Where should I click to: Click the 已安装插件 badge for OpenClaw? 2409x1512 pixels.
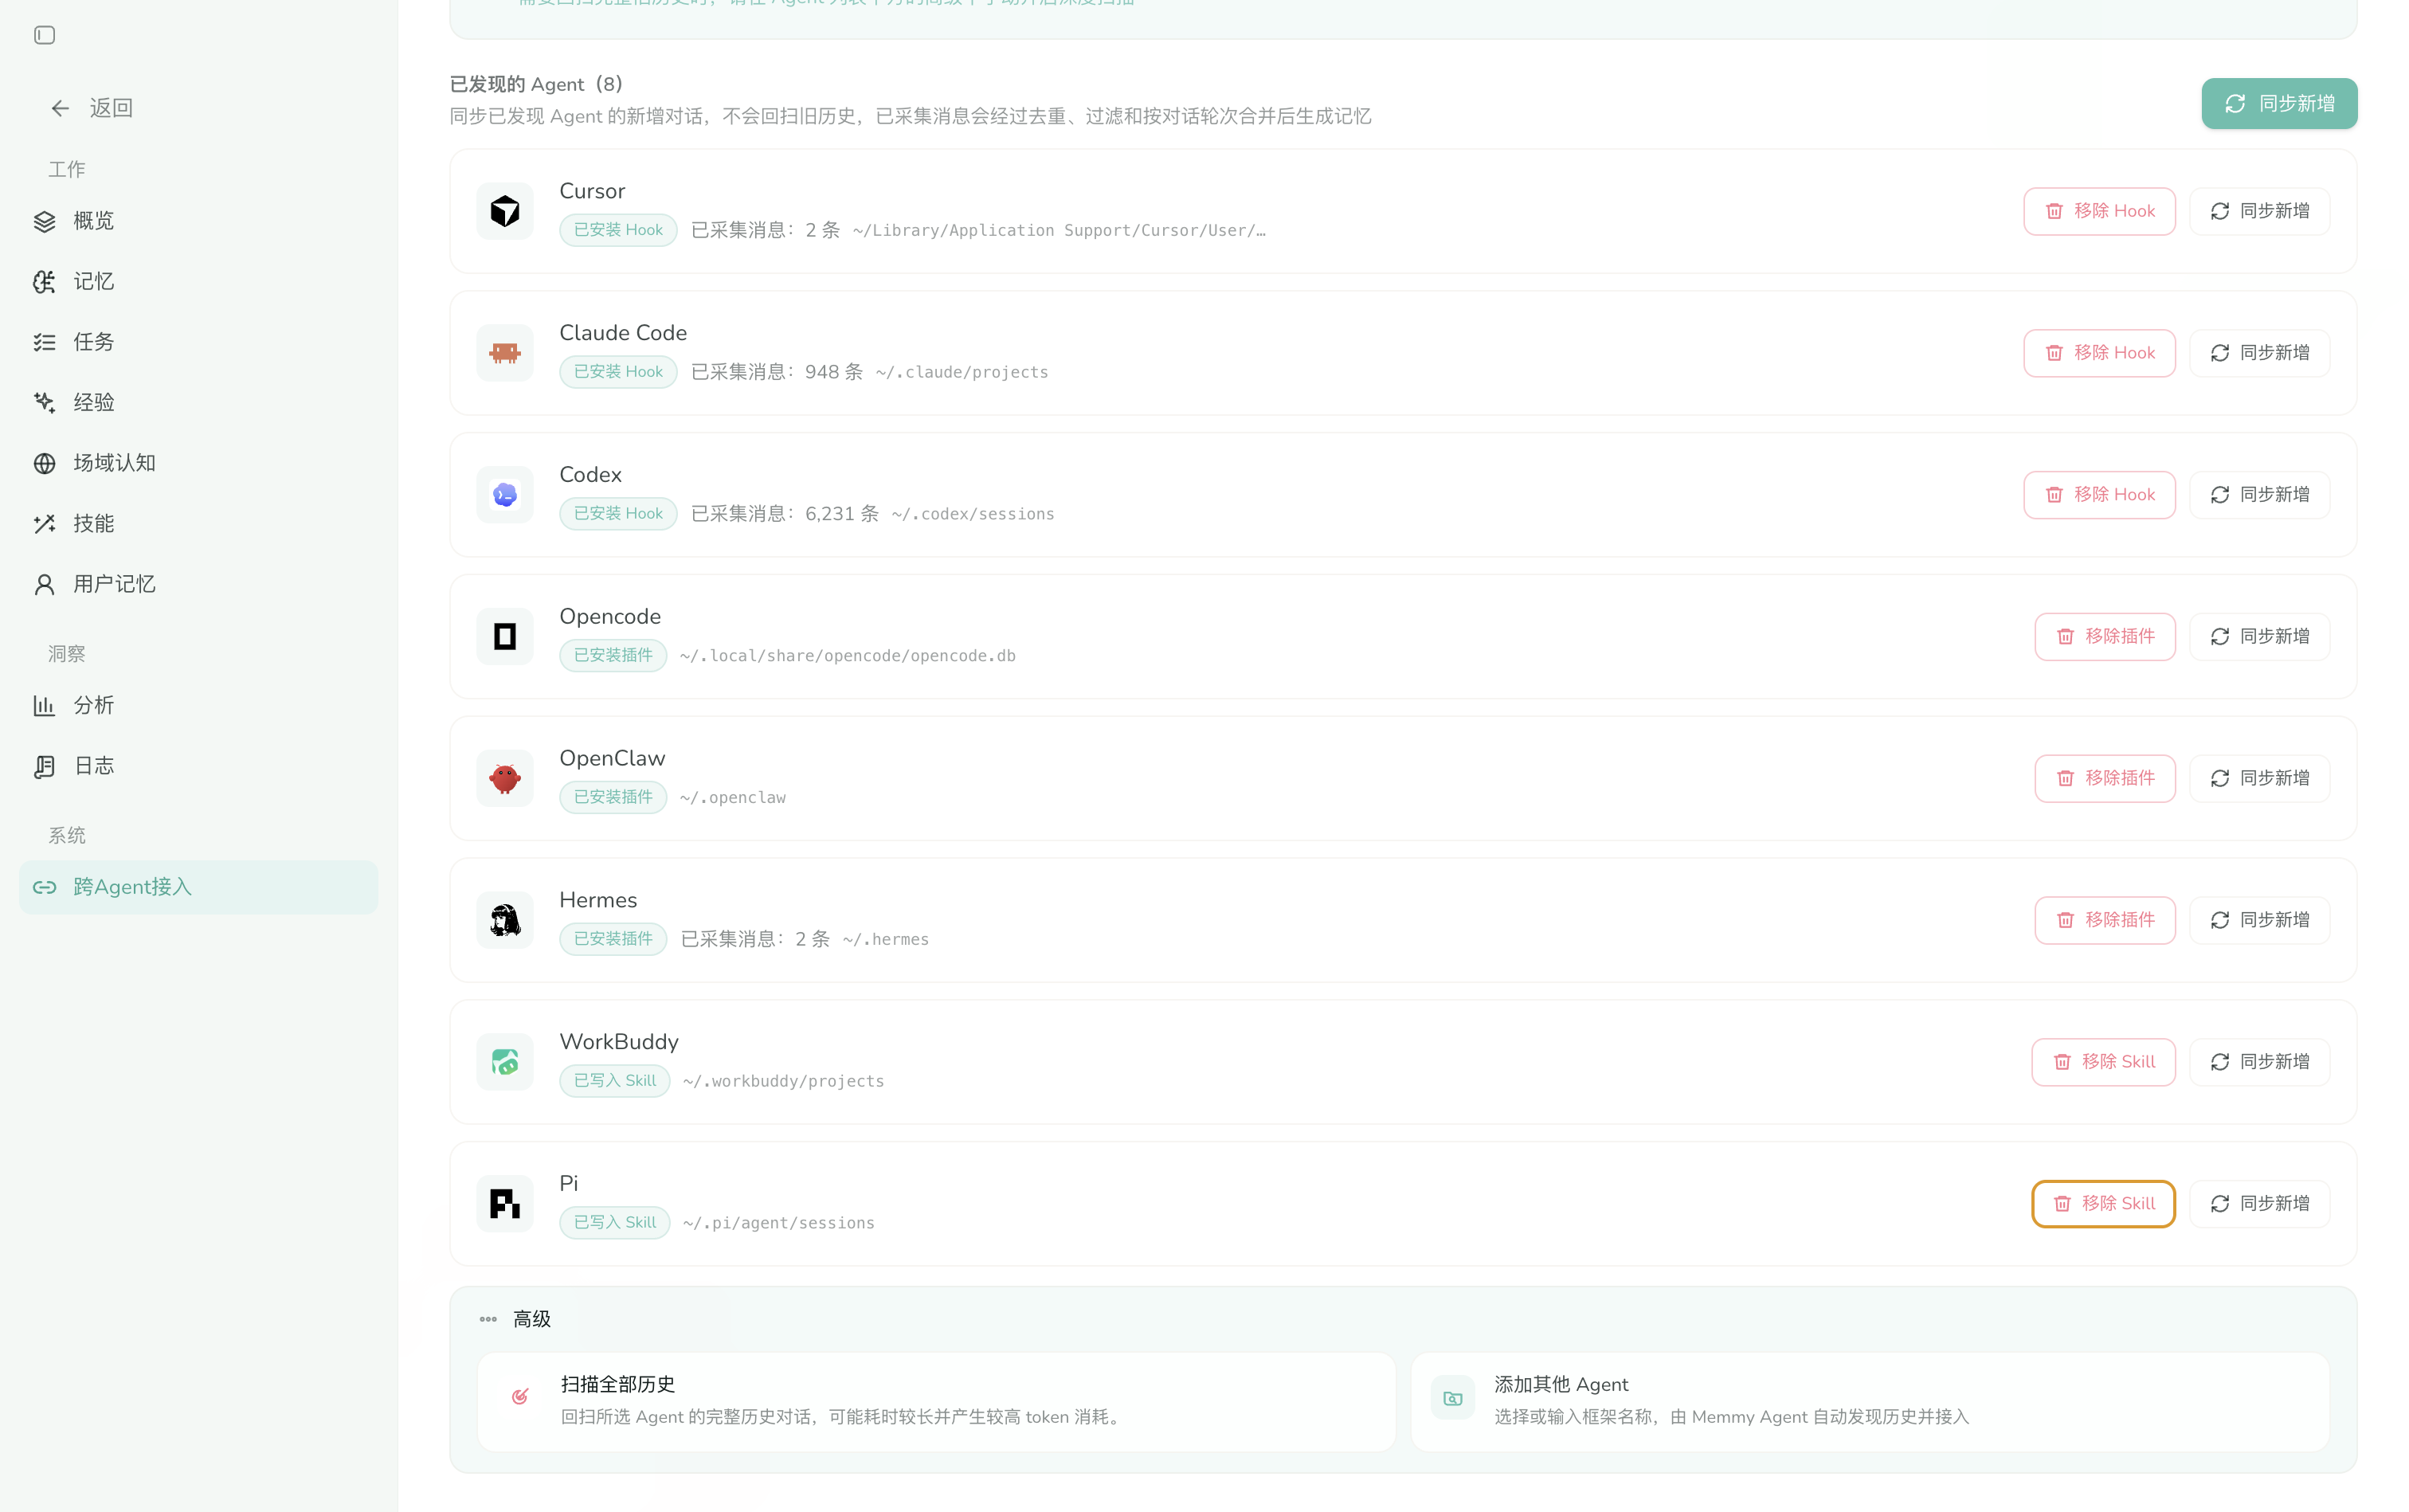613,797
